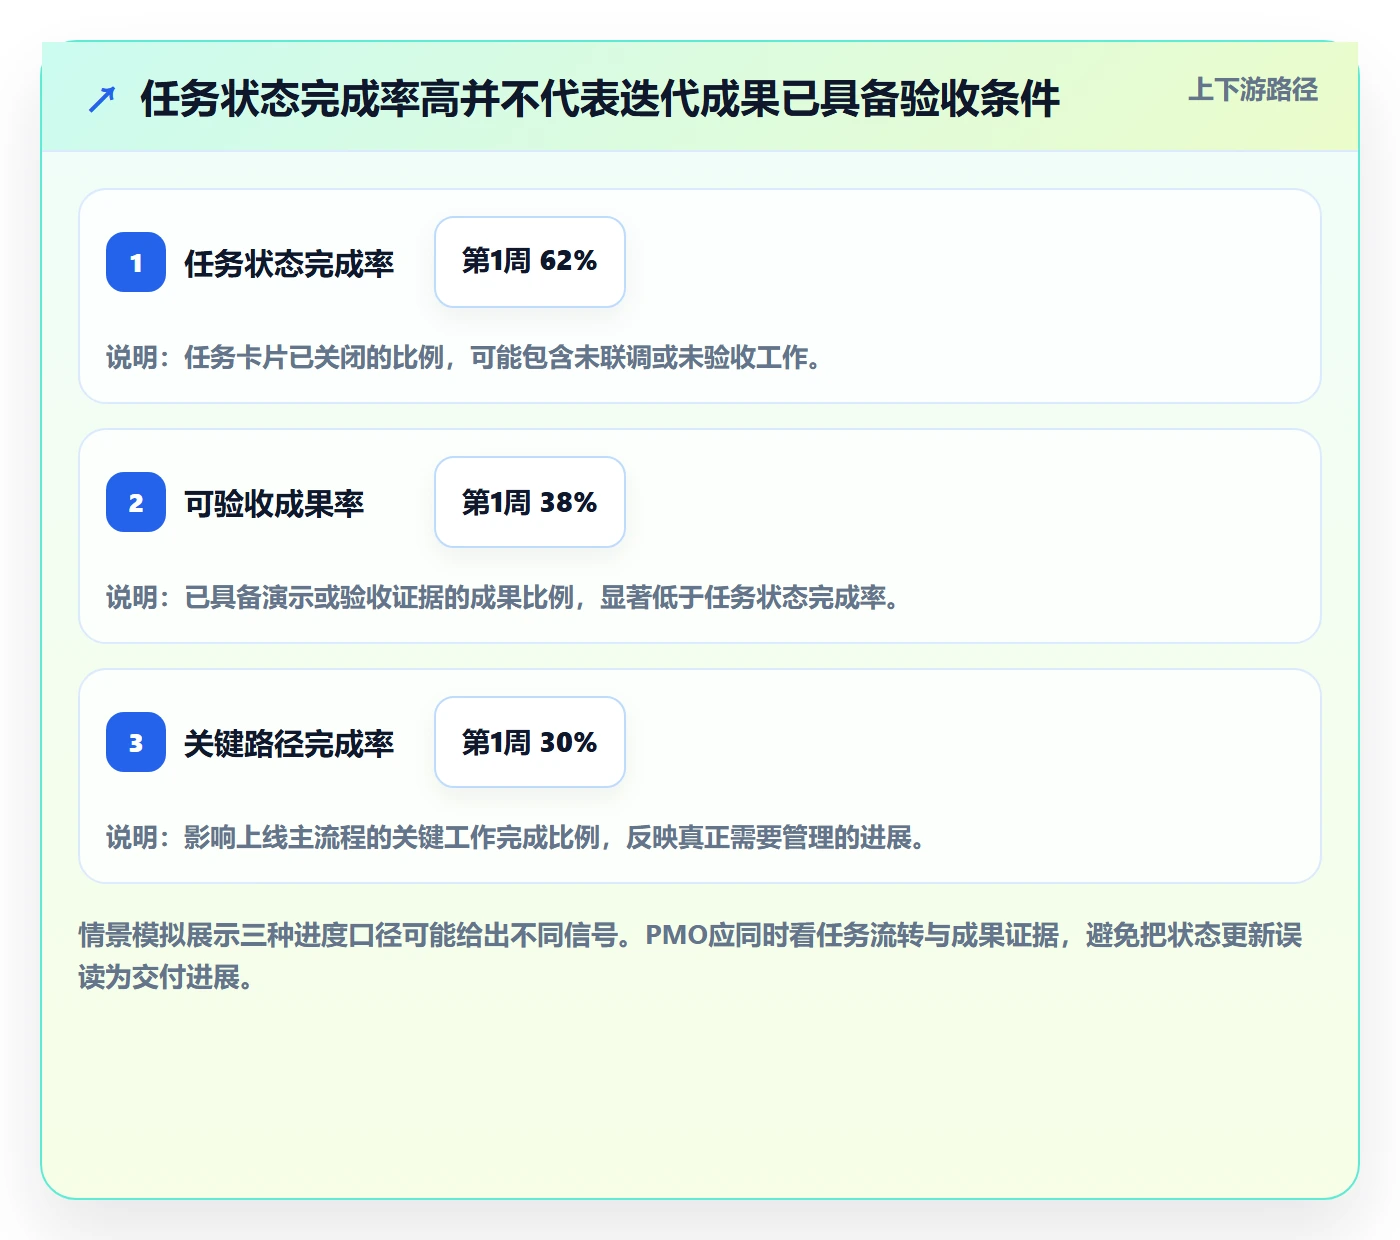This screenshot has height=1240, width=1400.
Task: Click the footer note starting with 情景模拟展示
Action: click(691, 956)
